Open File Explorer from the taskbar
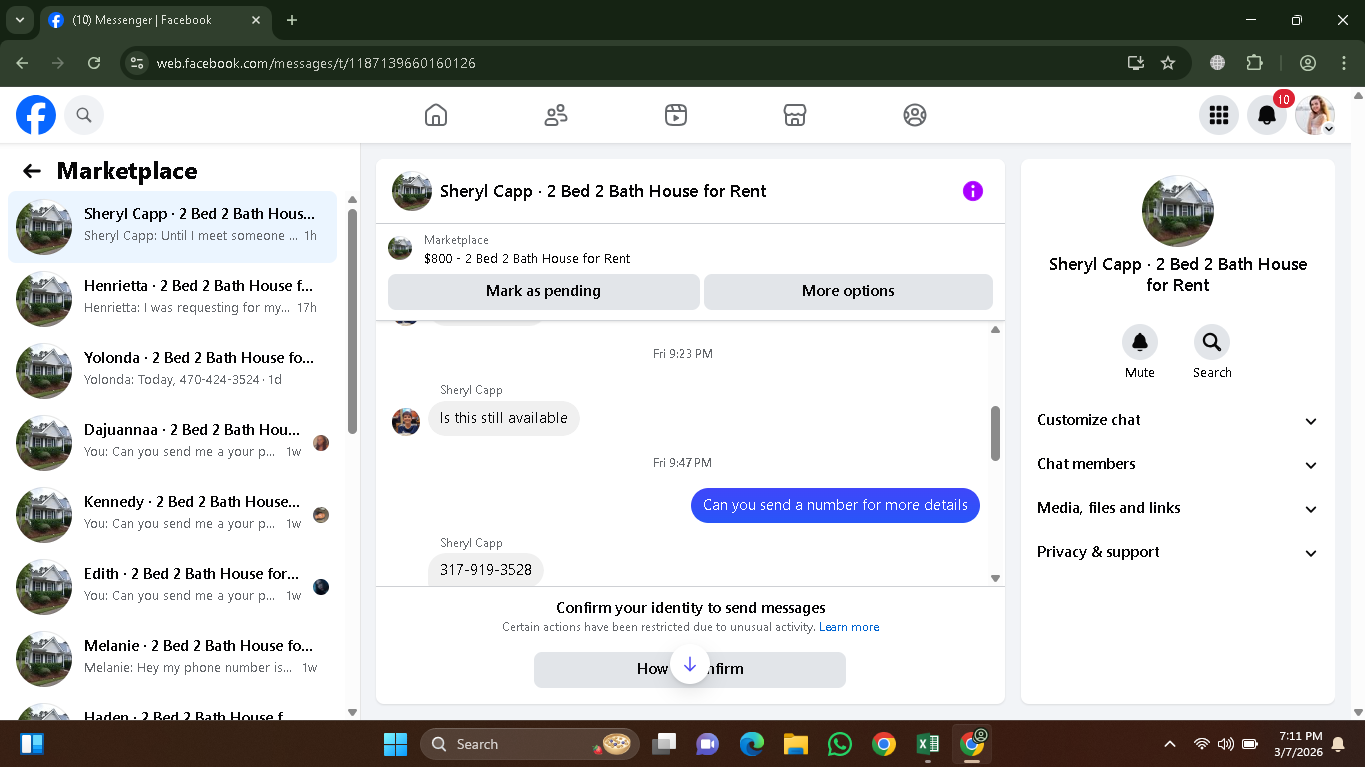1365x767 pixels. pos(796,744)
